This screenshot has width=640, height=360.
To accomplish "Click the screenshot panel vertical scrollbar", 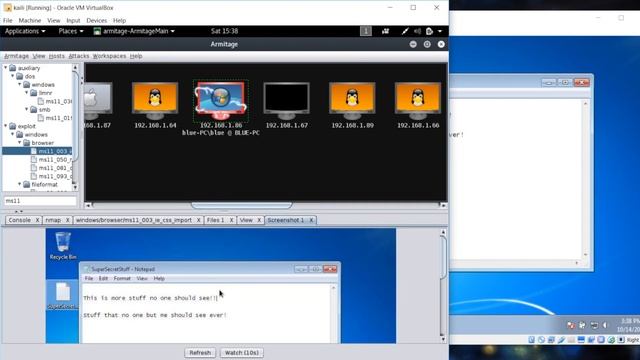I will click(443, 257).
